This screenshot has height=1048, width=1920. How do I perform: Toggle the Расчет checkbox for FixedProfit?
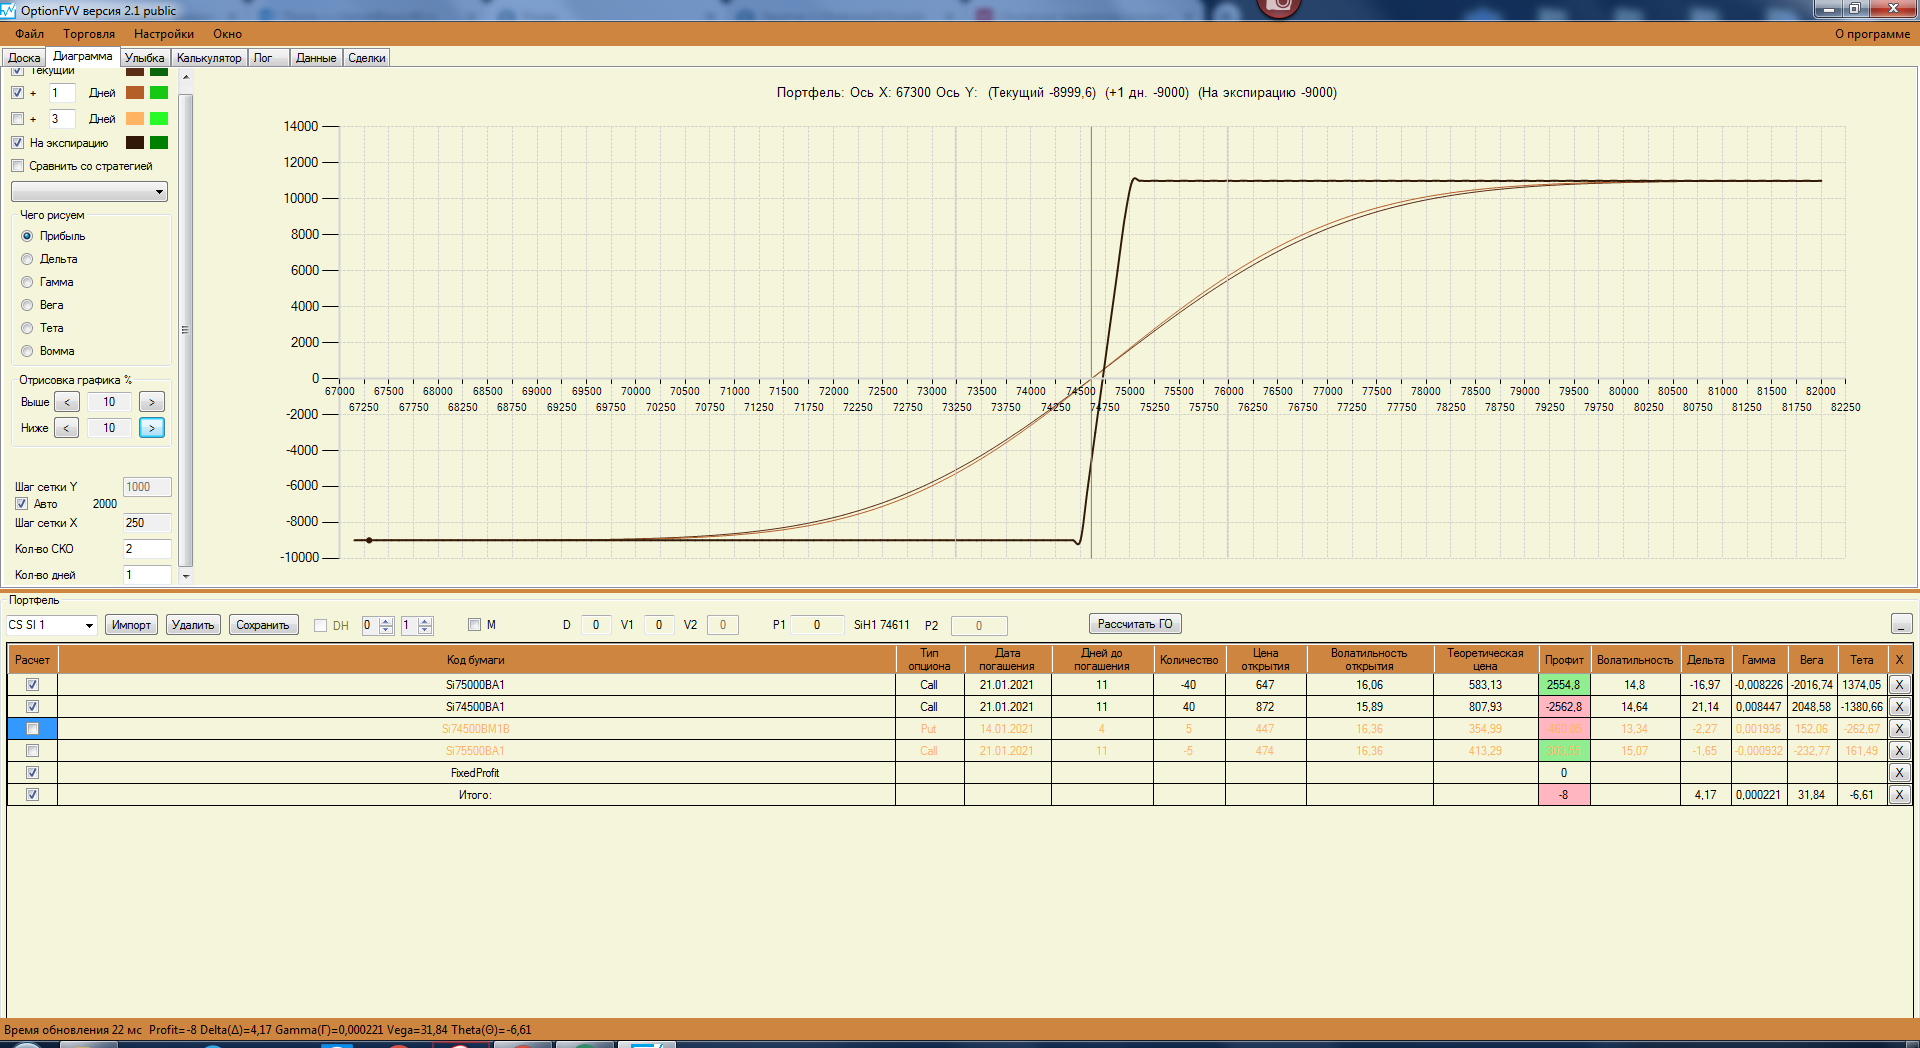point(32,773)
